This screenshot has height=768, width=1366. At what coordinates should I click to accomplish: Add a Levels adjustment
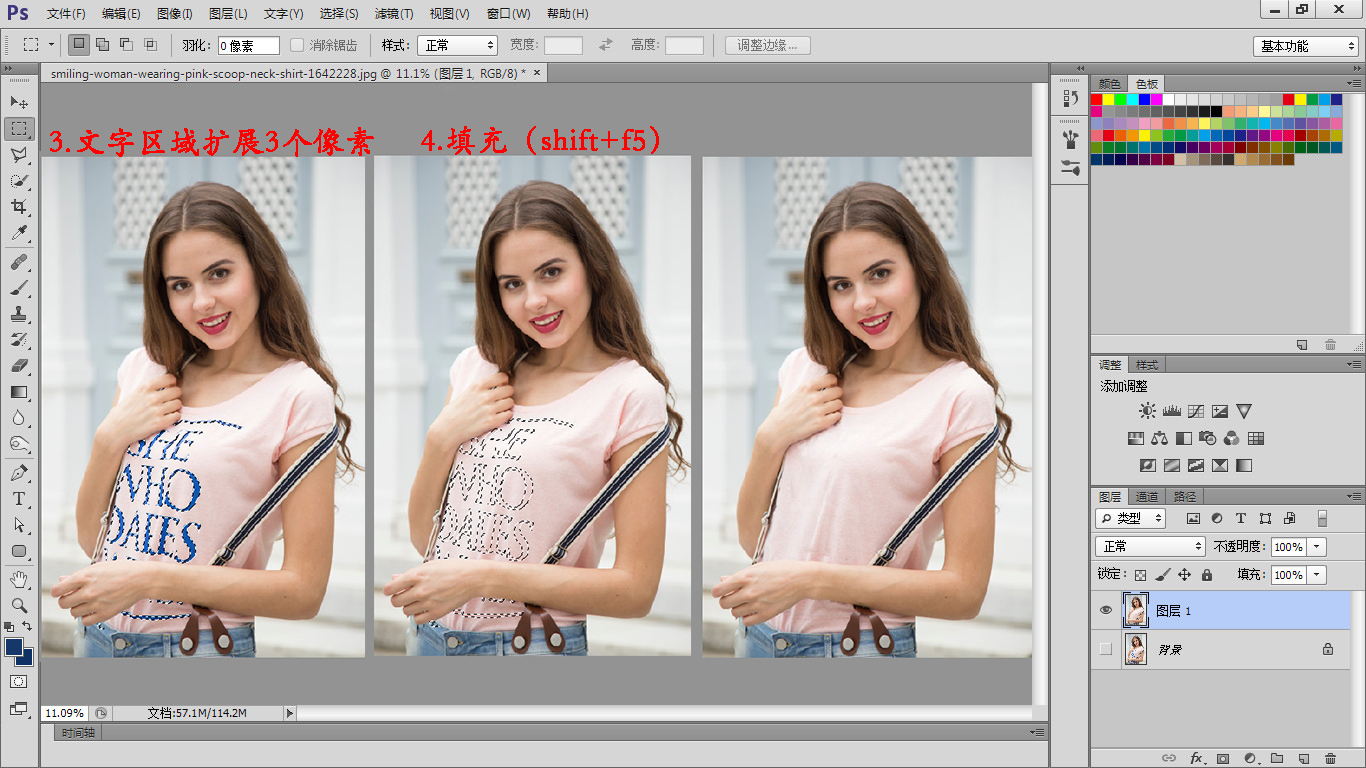click(x=1172, y=411)
